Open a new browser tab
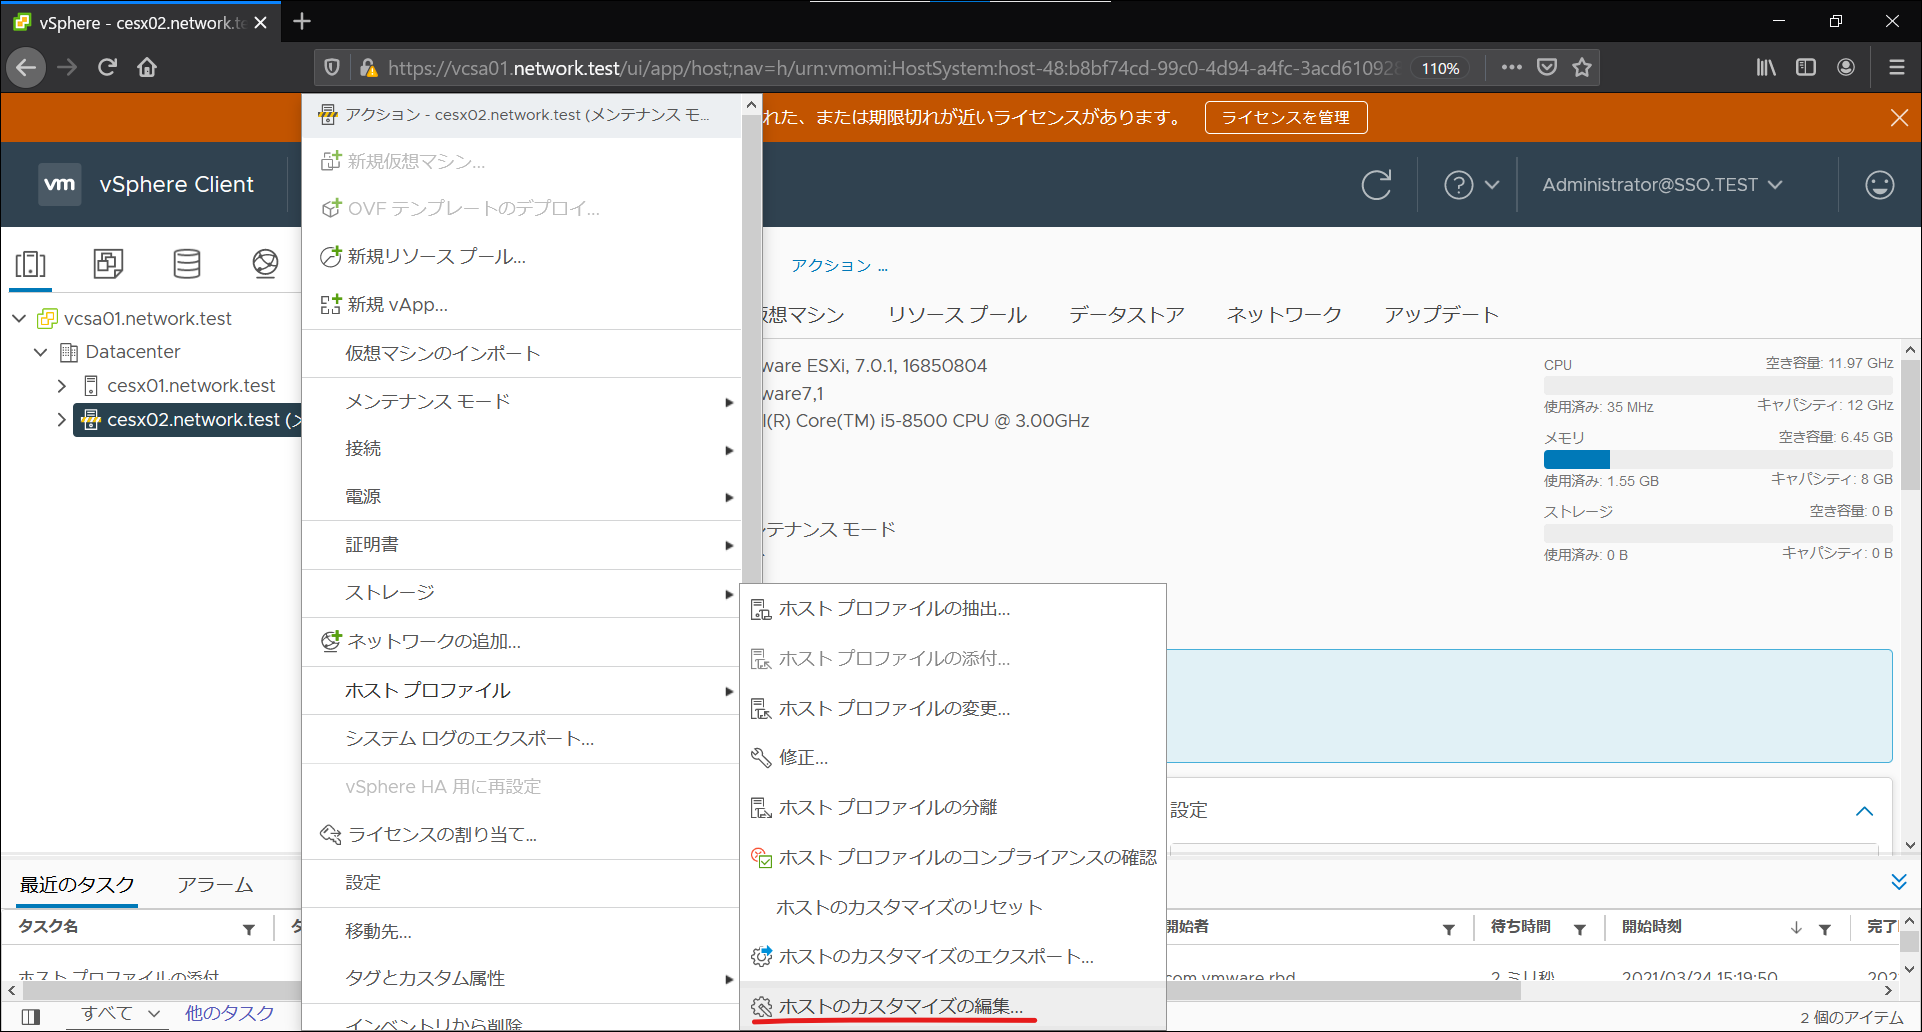Image resolution: width=1922 pixels, height=1032 pixels. 302,21
